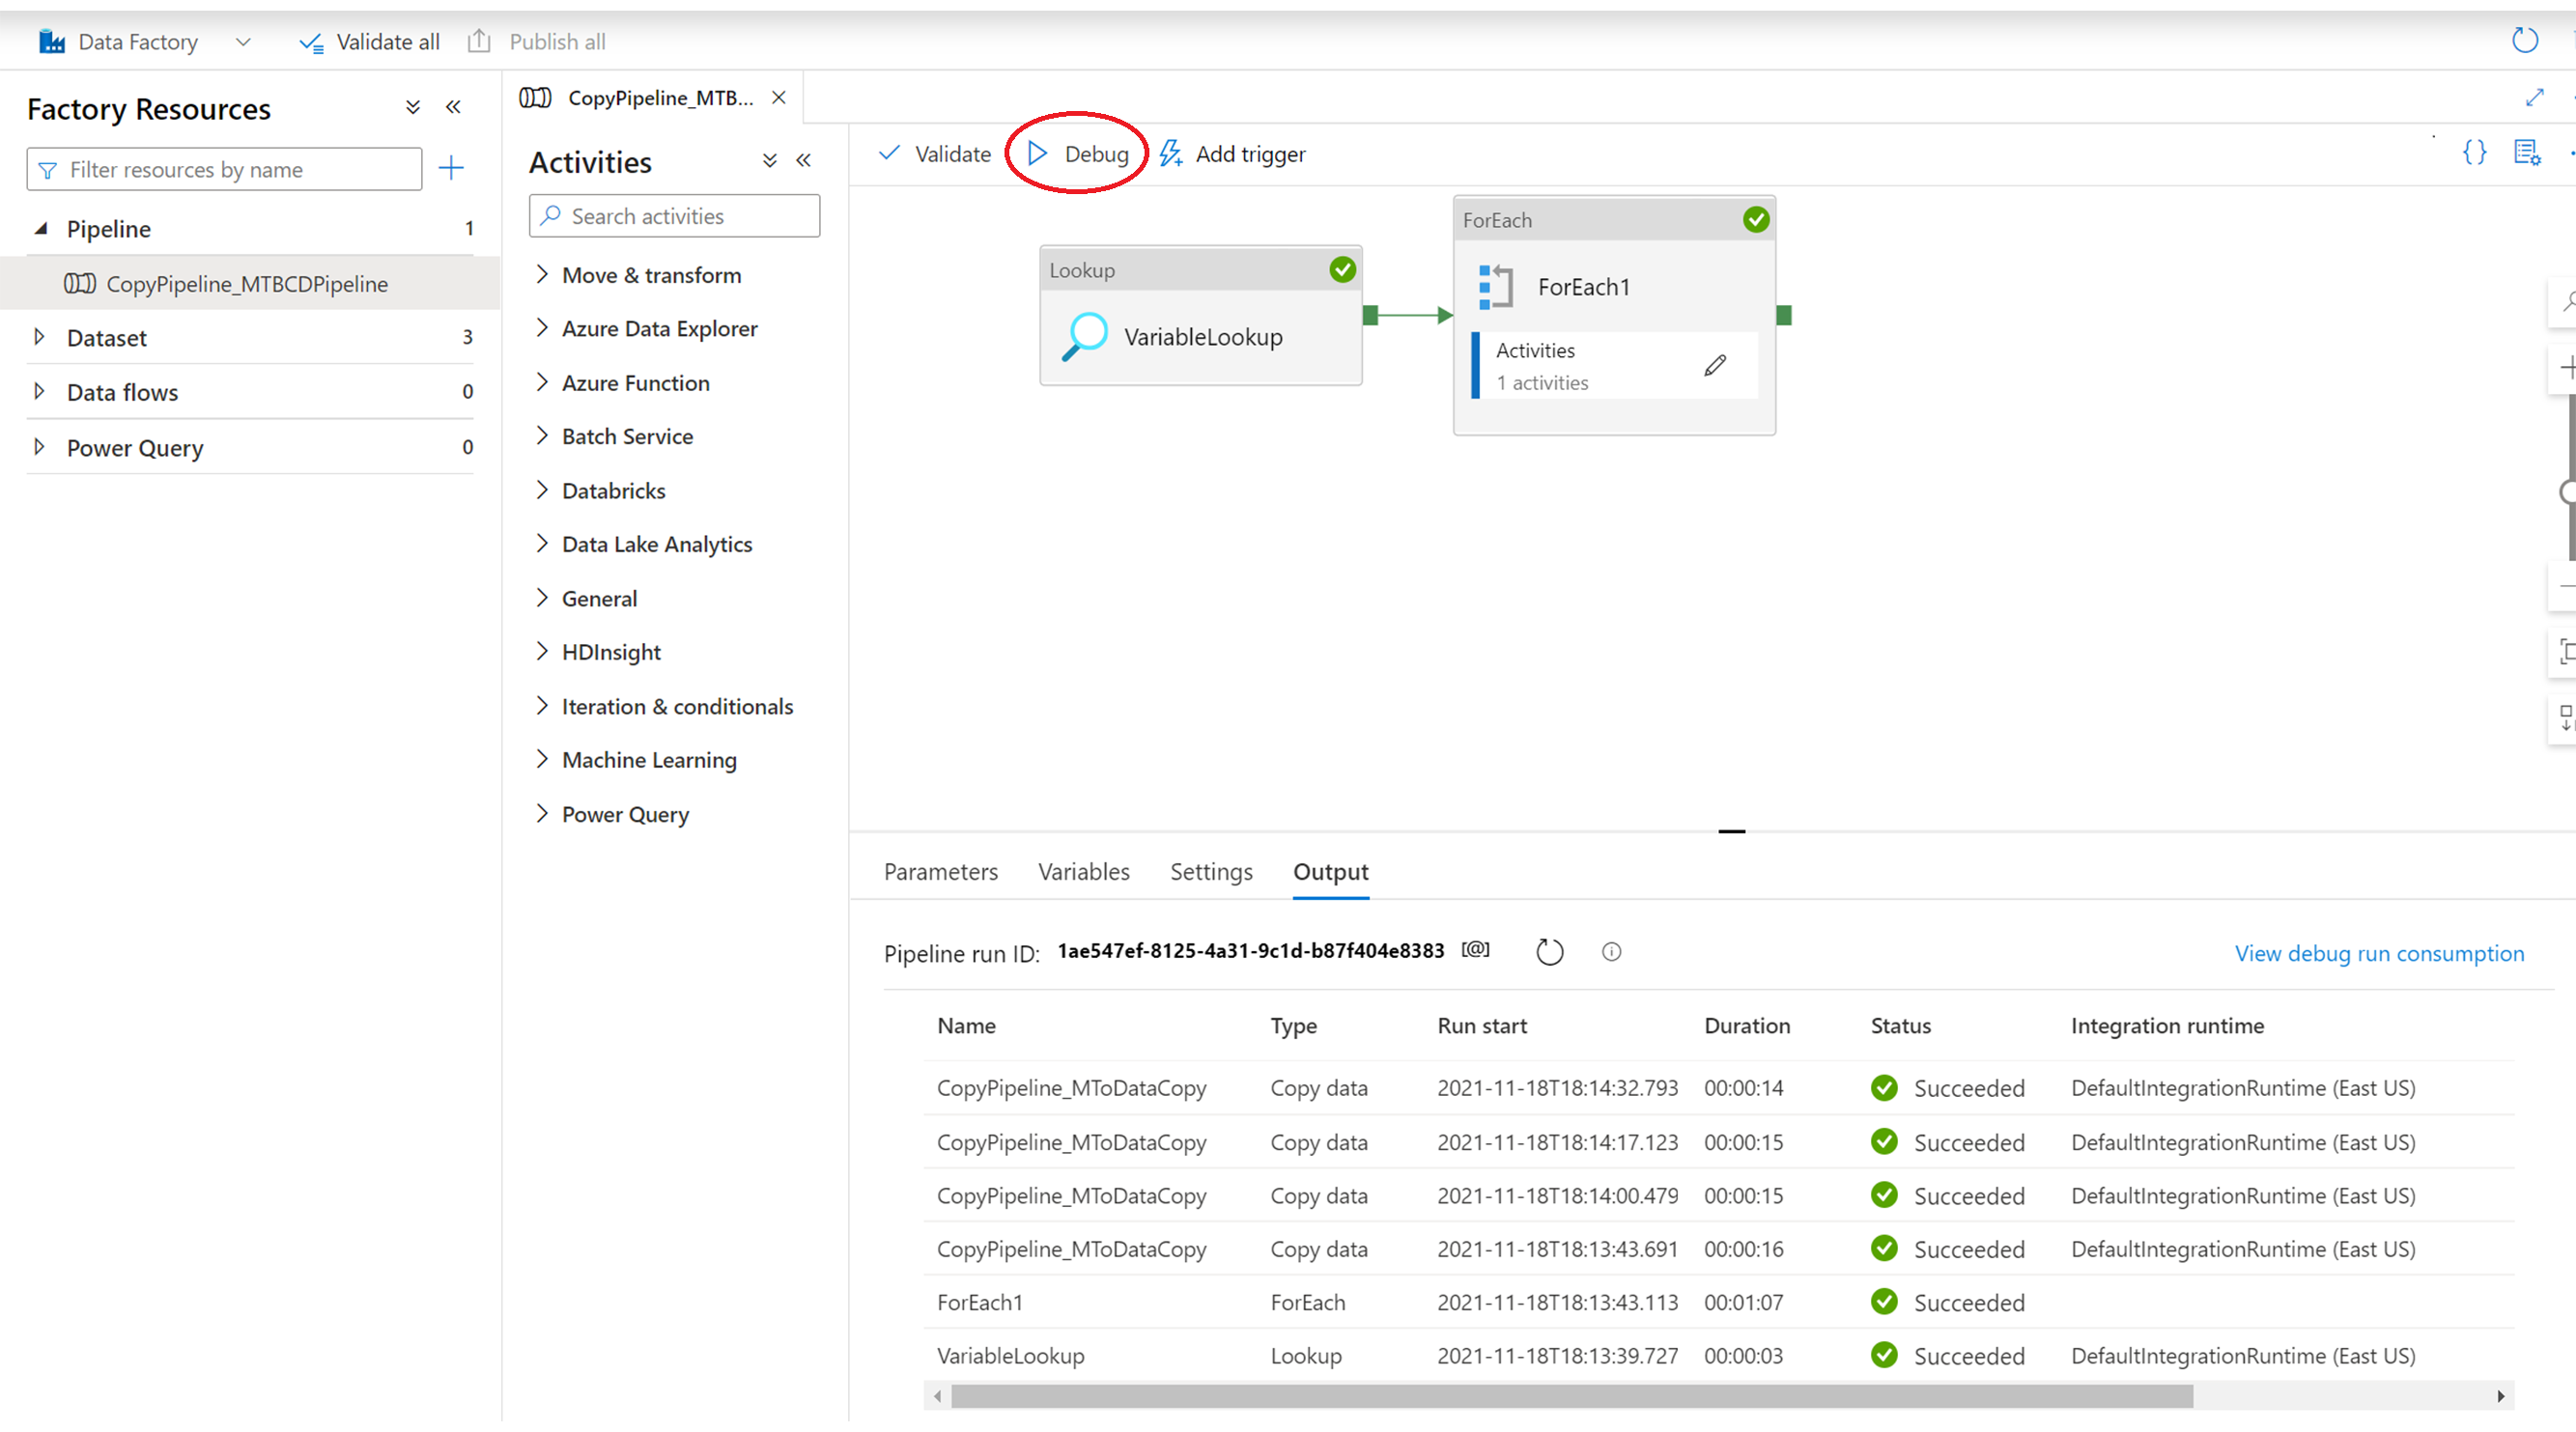The height and width of the screenshot is (1432, 2576).
Task: Sort by the Run start column header
Action: (x=1482, y=1025)
